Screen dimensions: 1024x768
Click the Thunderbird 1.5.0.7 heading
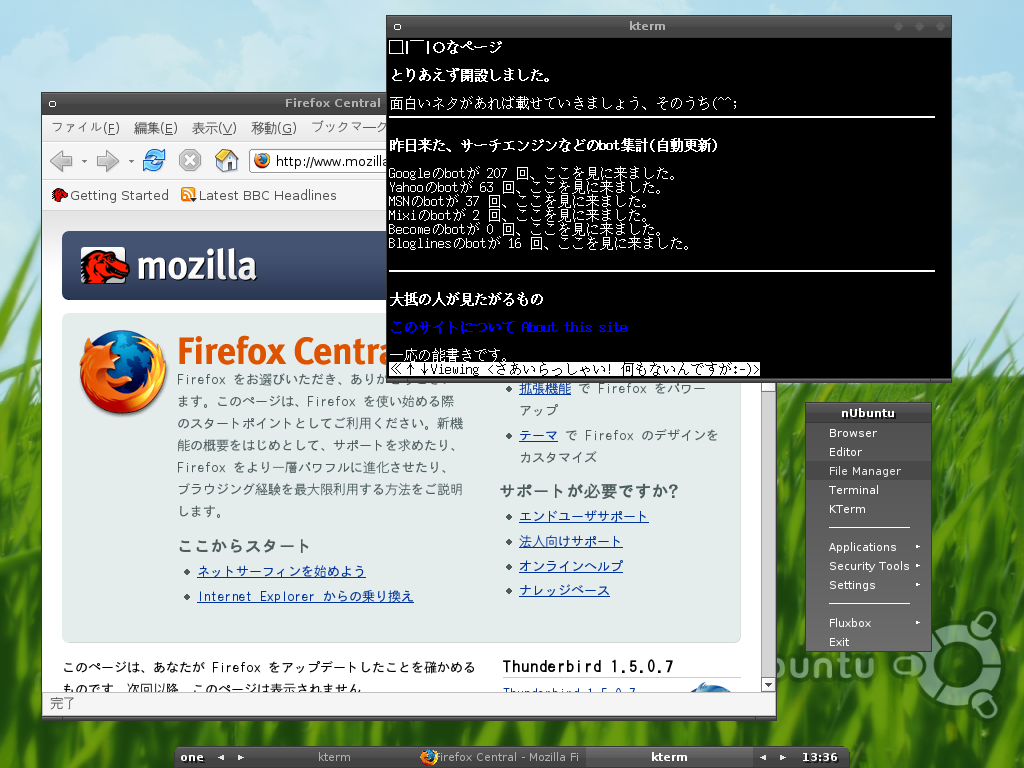coord(588,666)
